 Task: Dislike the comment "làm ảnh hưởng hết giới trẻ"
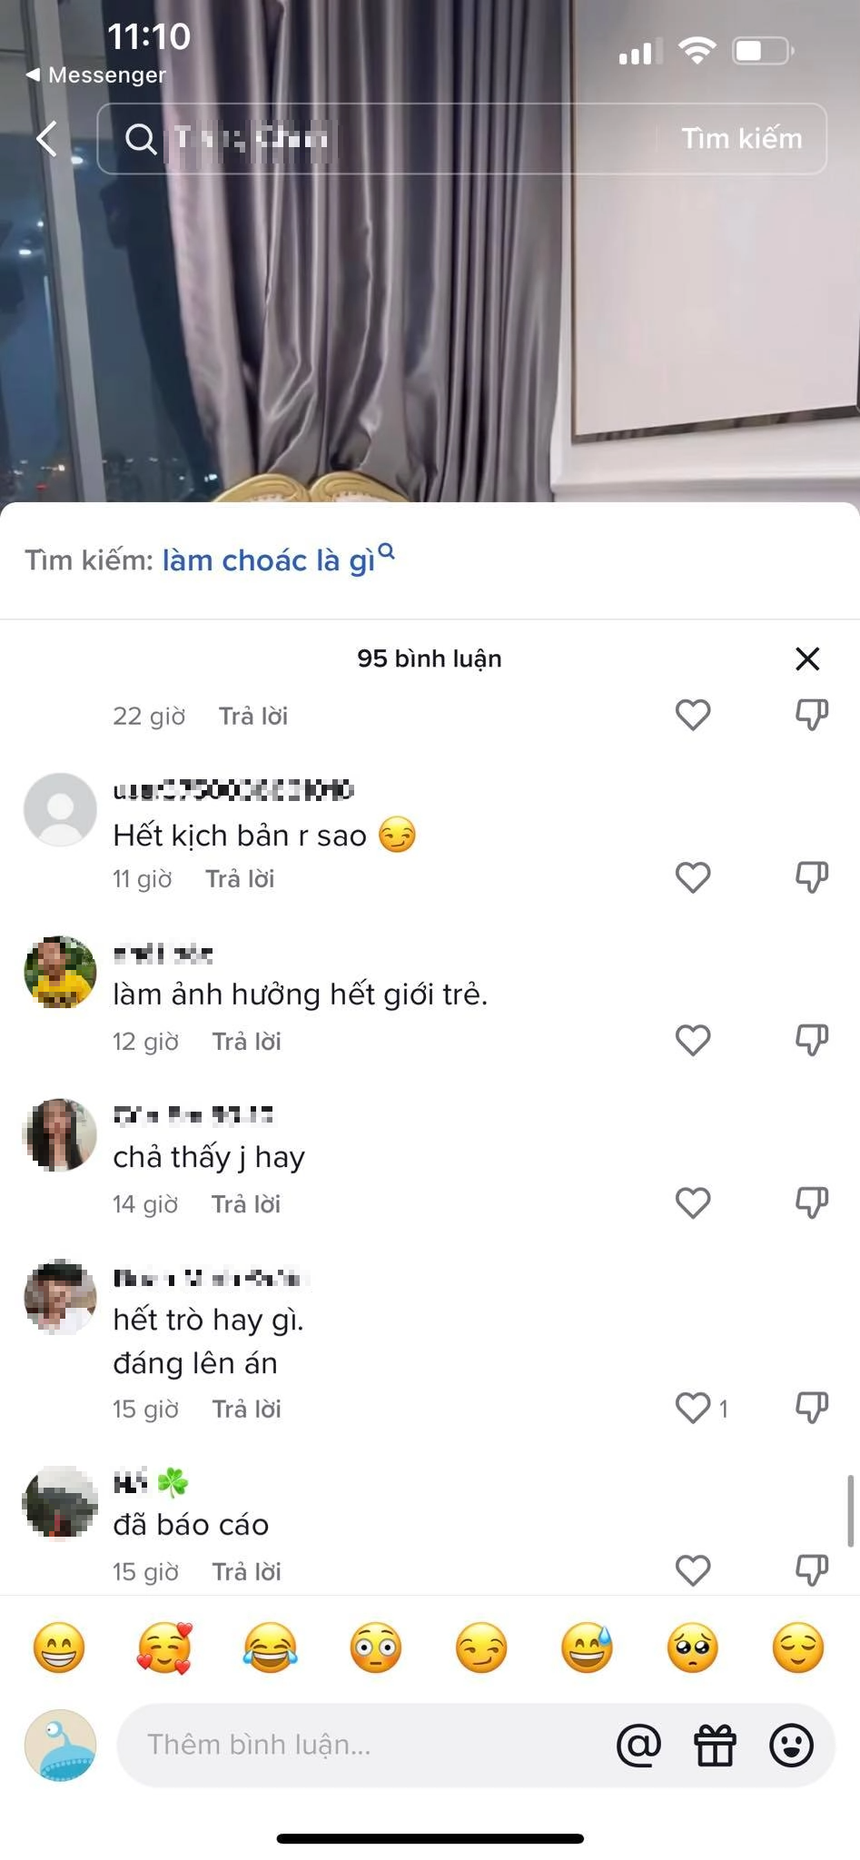click(811, 1041)
